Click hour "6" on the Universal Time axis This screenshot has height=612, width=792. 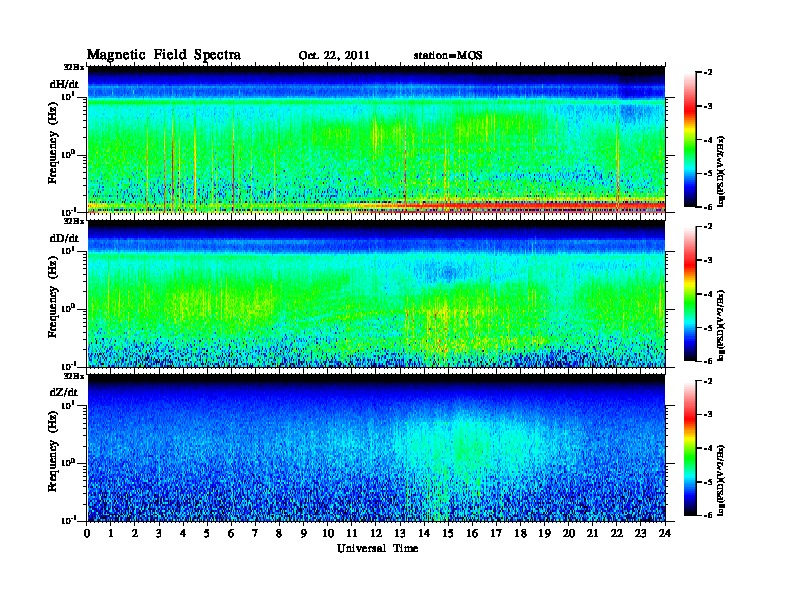(231, 533)
